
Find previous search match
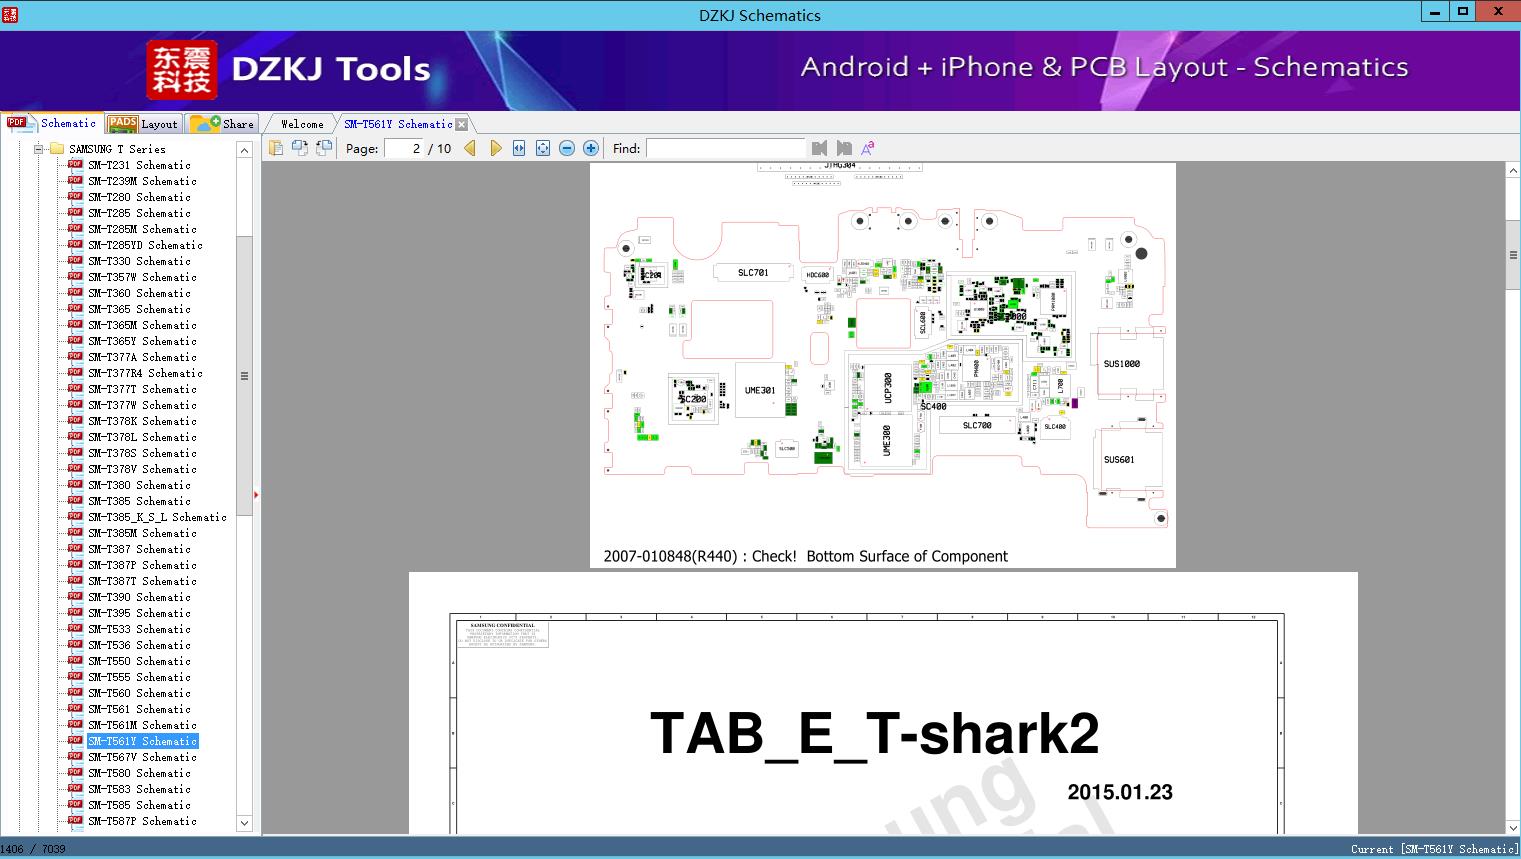tap(820, 148)
